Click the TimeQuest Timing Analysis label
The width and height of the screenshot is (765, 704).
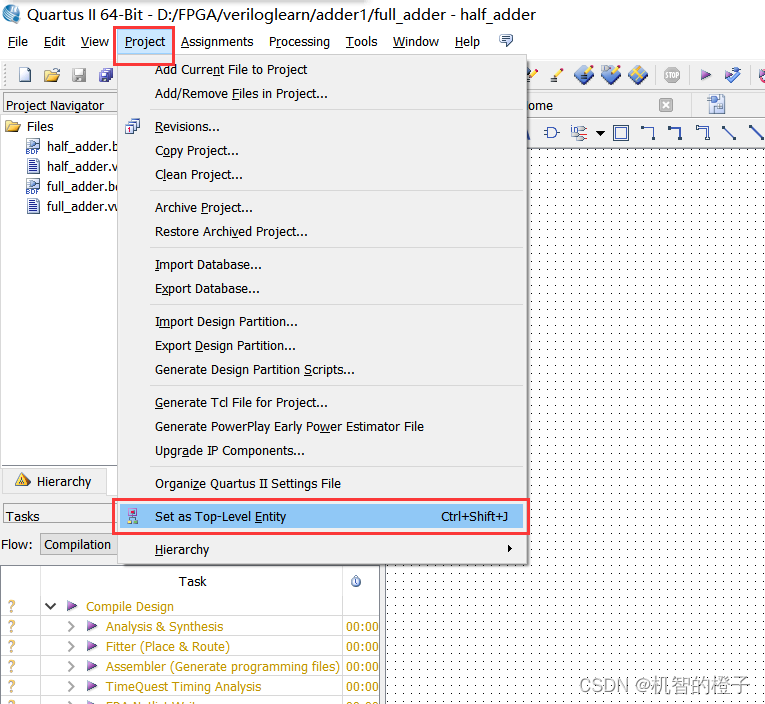[183, 686]
